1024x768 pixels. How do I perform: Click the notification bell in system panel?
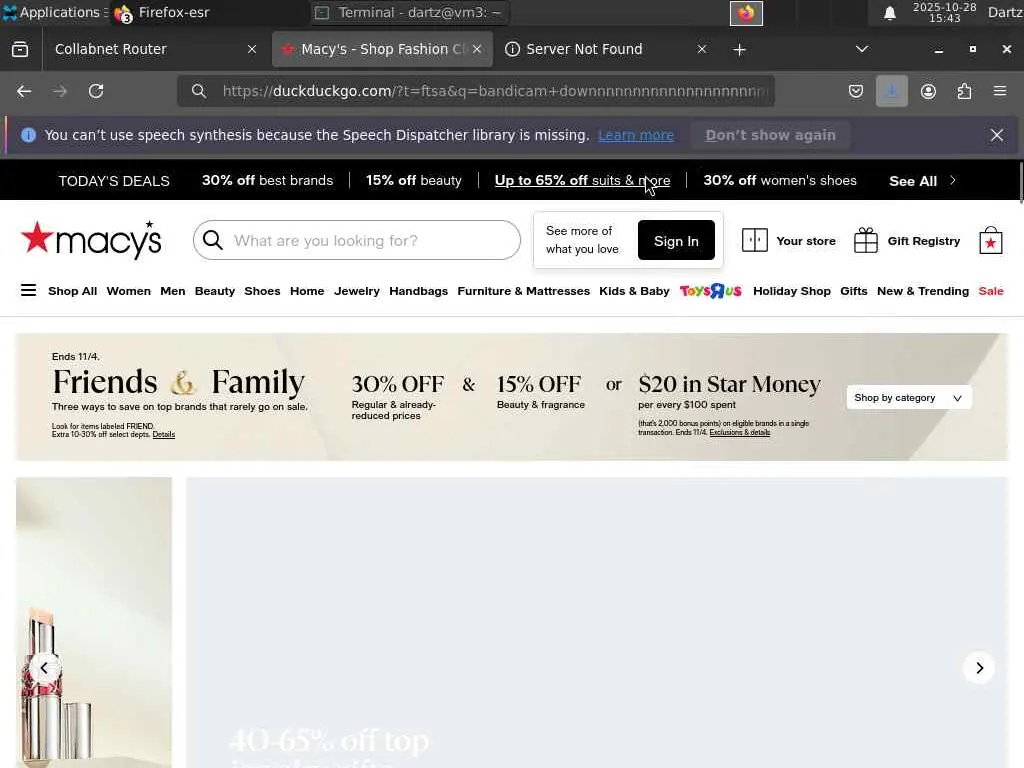(x=889, y=13)
